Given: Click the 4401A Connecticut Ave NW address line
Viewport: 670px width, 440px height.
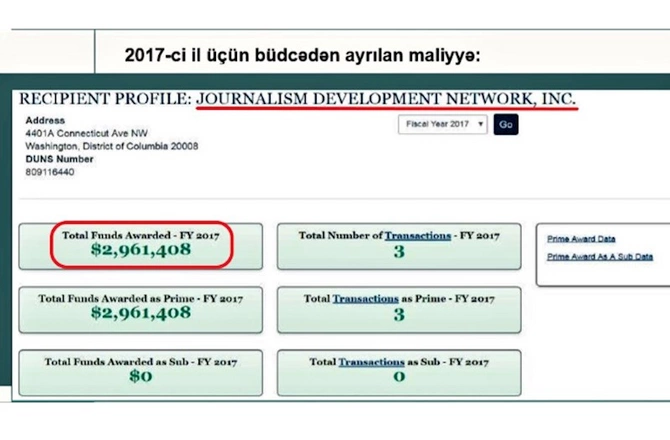Looking at the screenshot, I should click(x=86, y=133).
